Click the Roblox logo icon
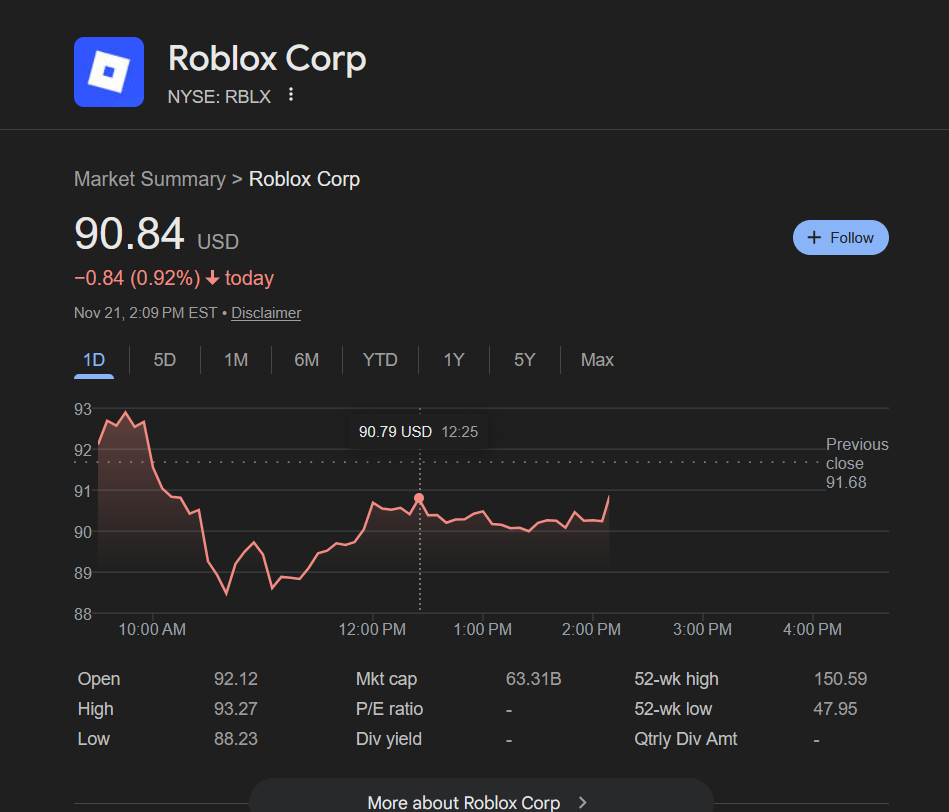 click(109, 72)
